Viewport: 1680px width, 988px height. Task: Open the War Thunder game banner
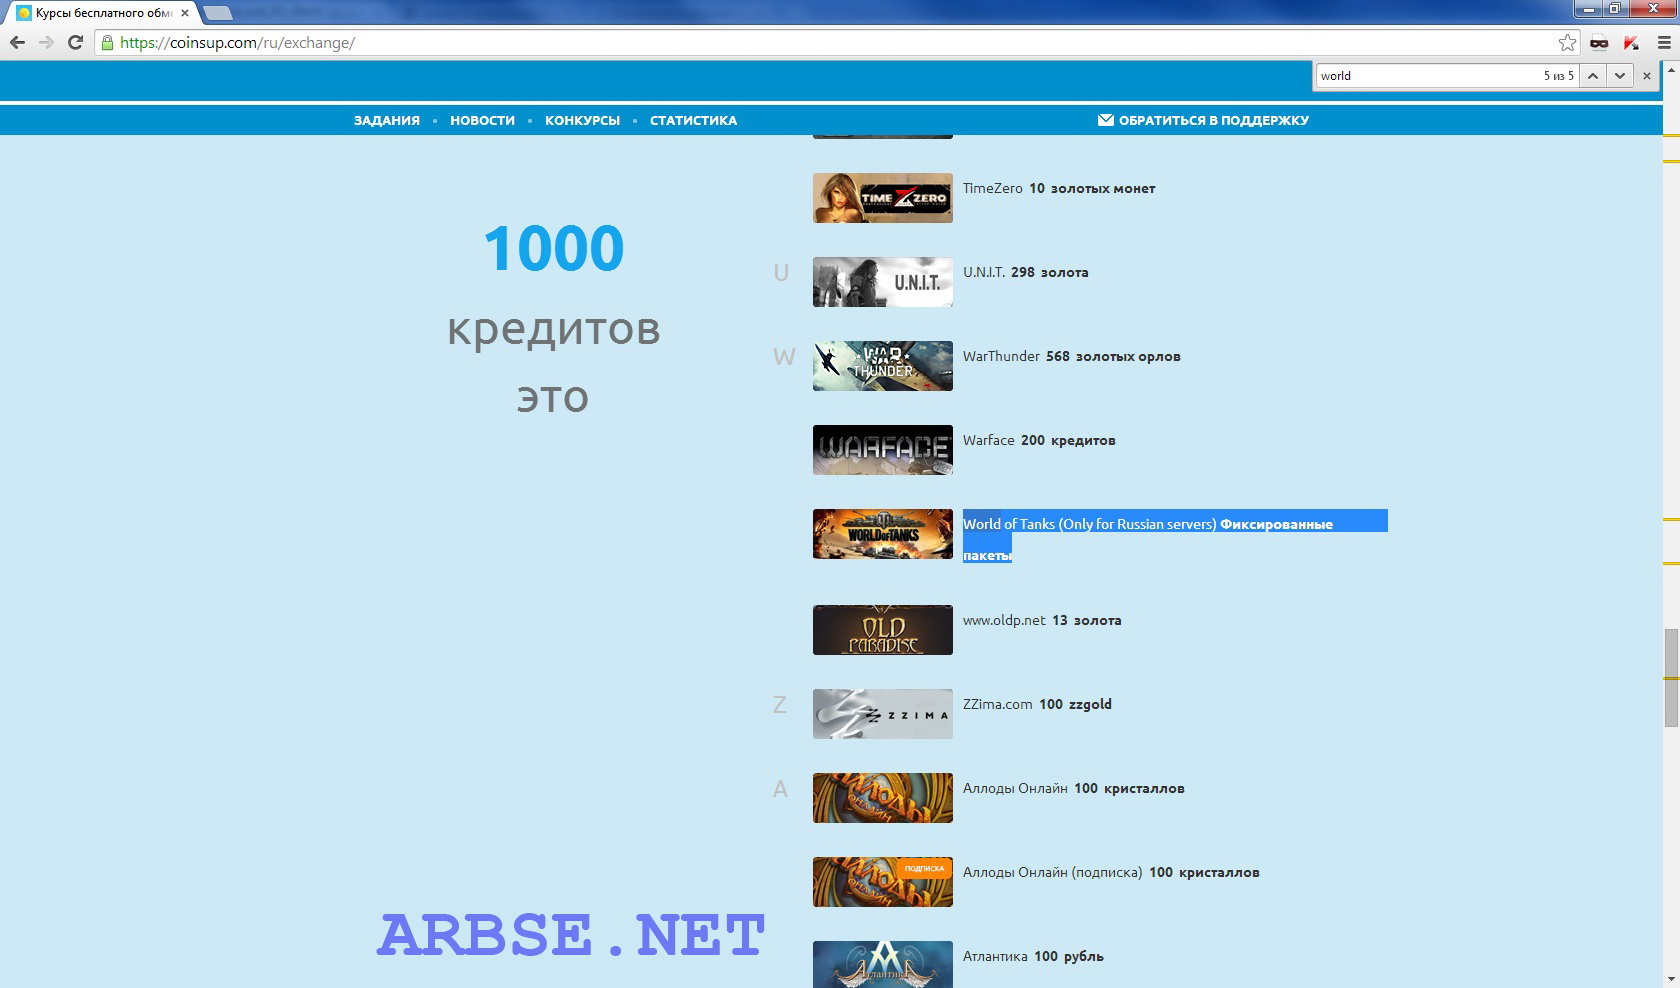coord(883,366)
